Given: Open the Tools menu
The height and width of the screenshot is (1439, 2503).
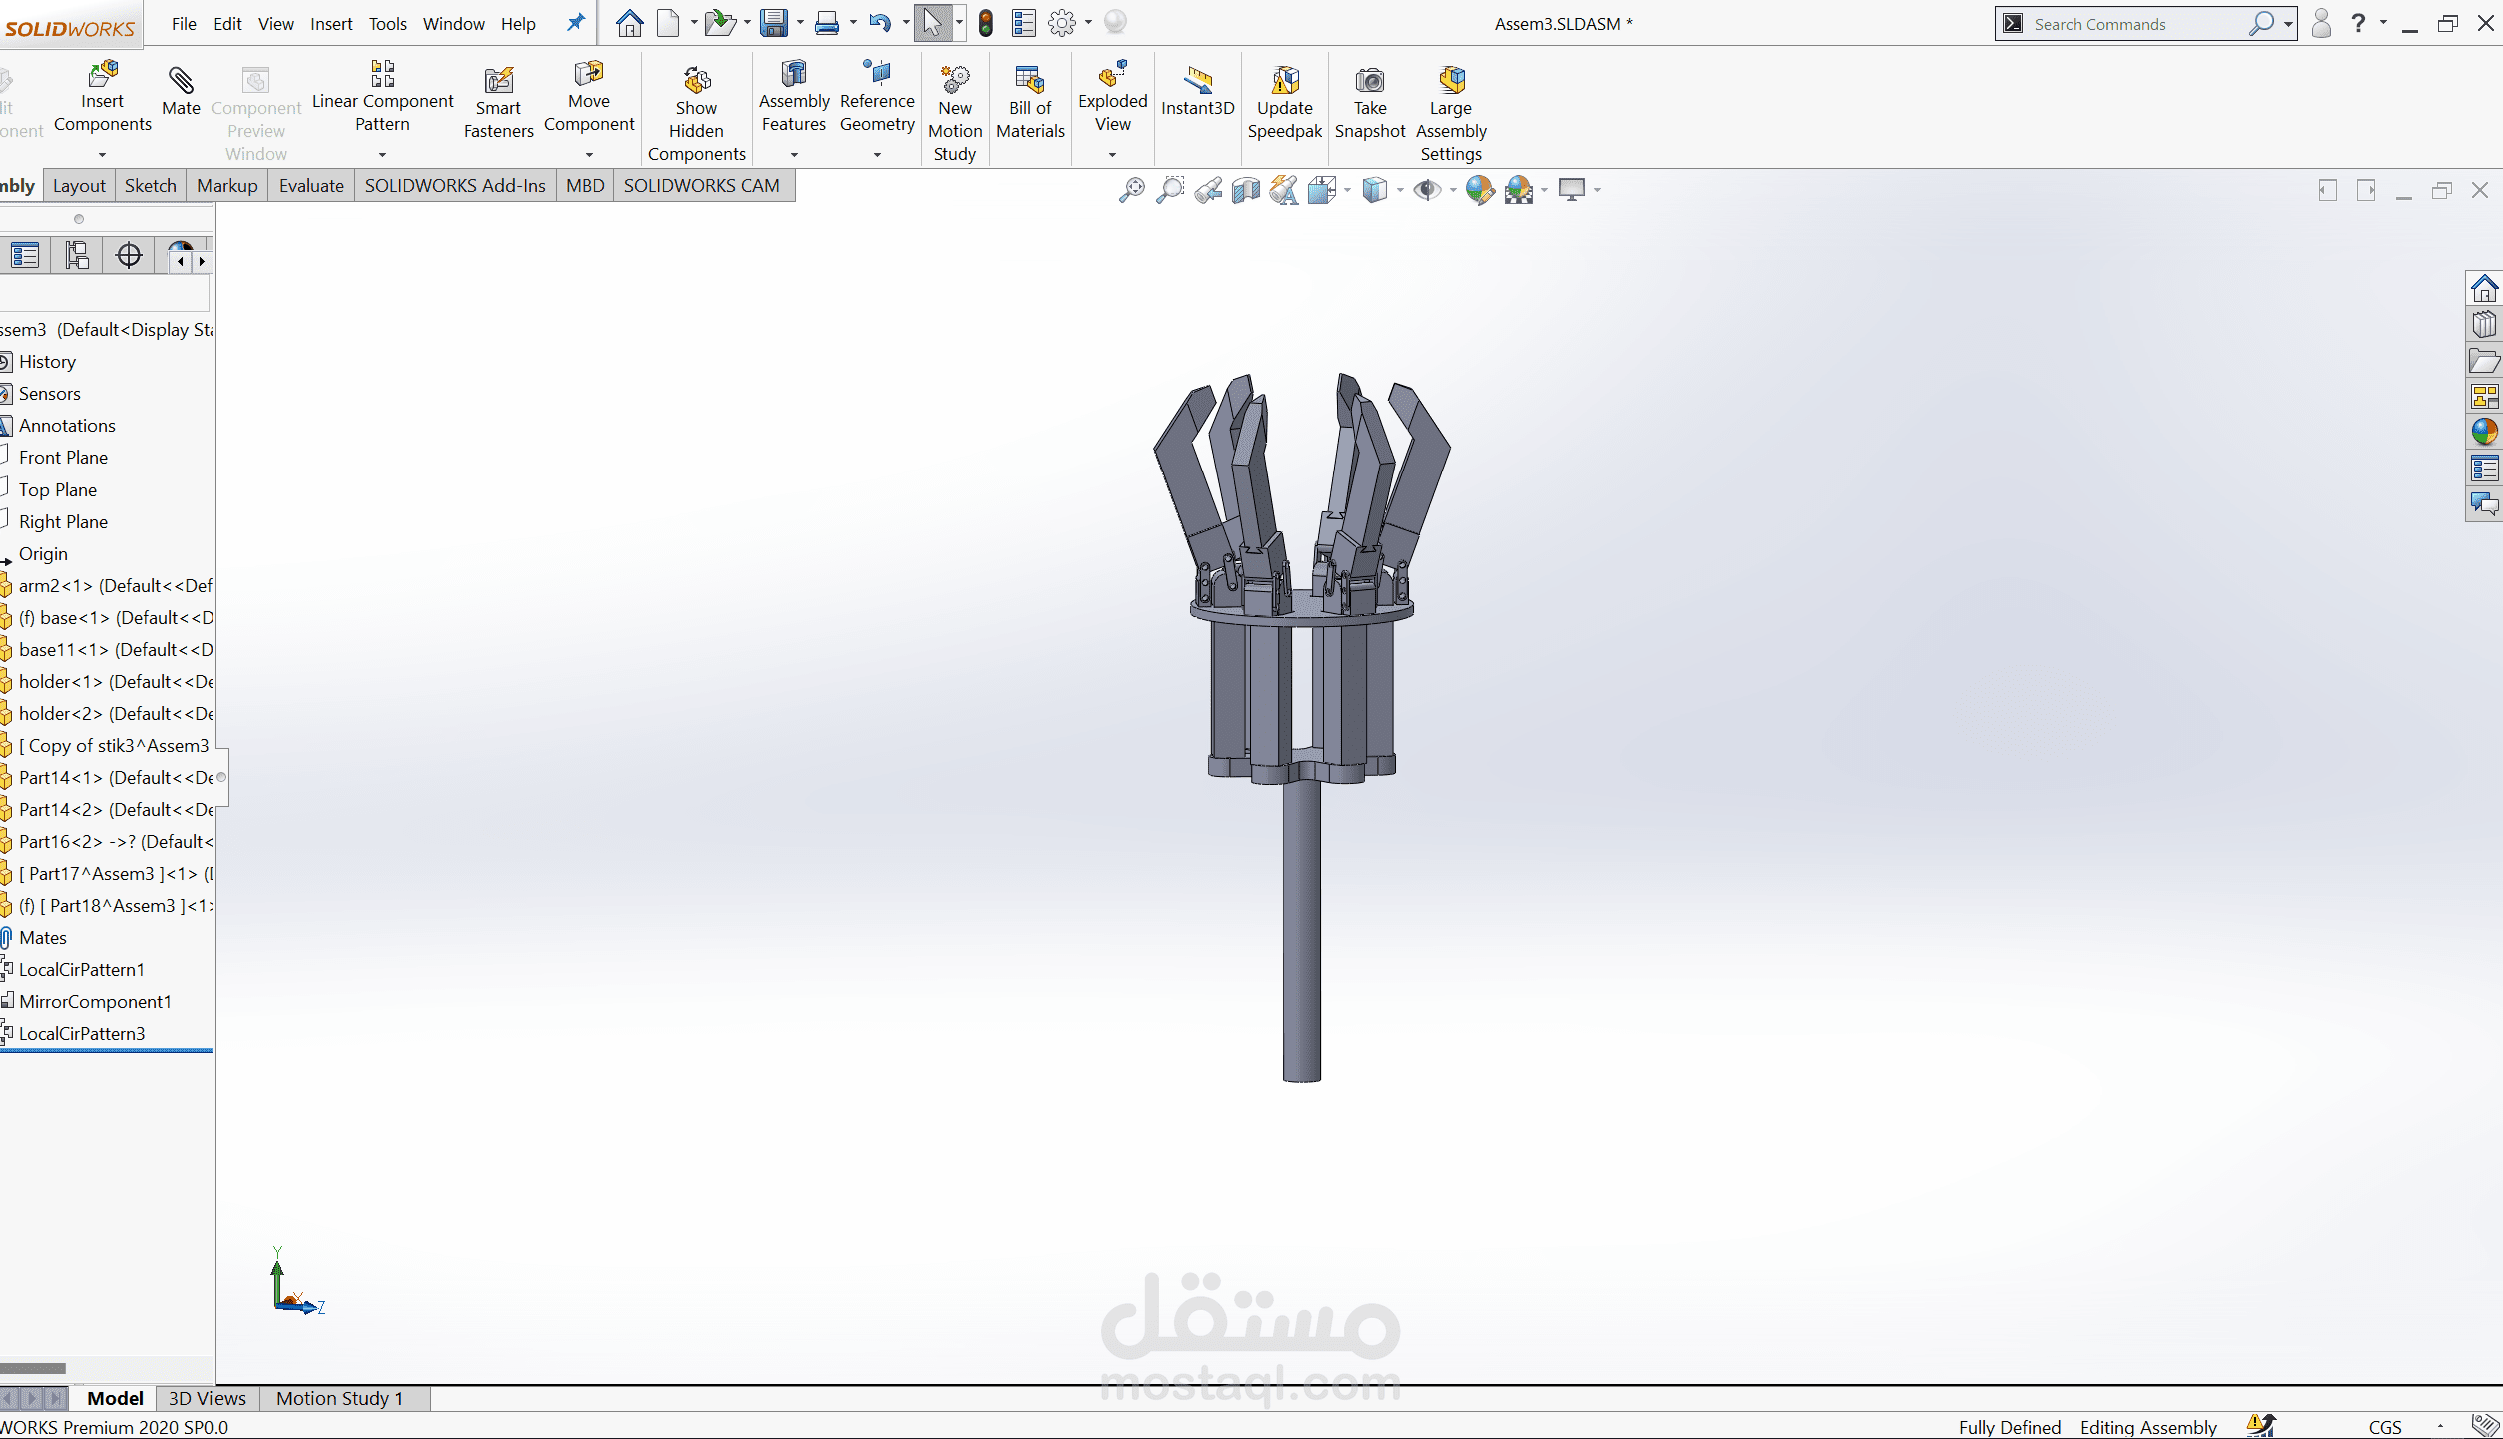Looking at the screenshot, I should coord(388,24).
